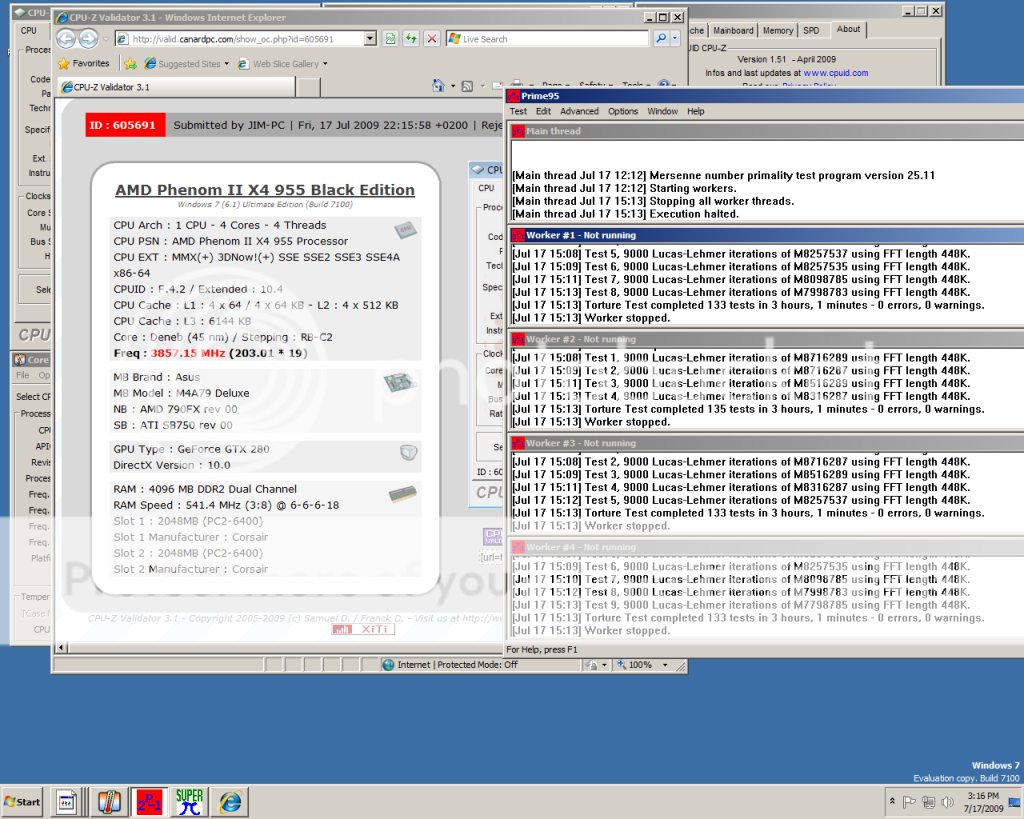Open the Options menu in Prime95
This screenshot has height=819, width=1024.
click(x=622, y=111)
